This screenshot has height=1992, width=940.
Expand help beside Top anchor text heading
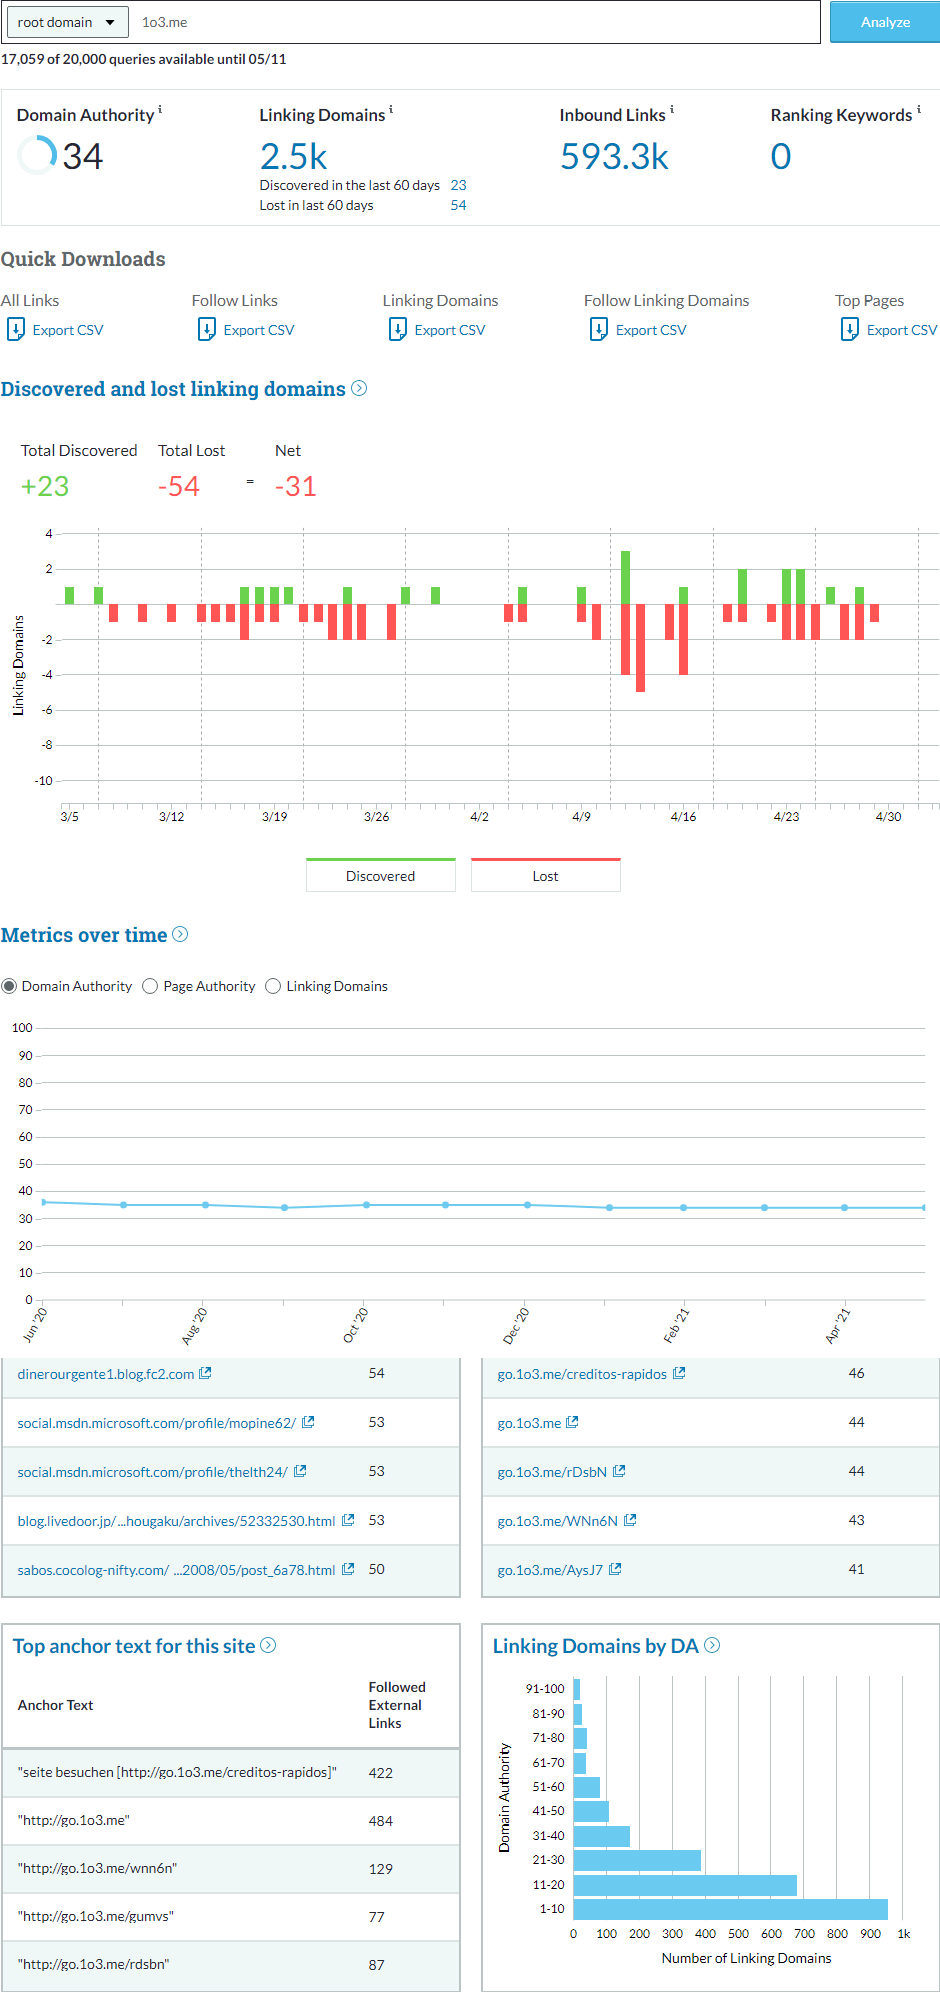(x=268, y=1645)
